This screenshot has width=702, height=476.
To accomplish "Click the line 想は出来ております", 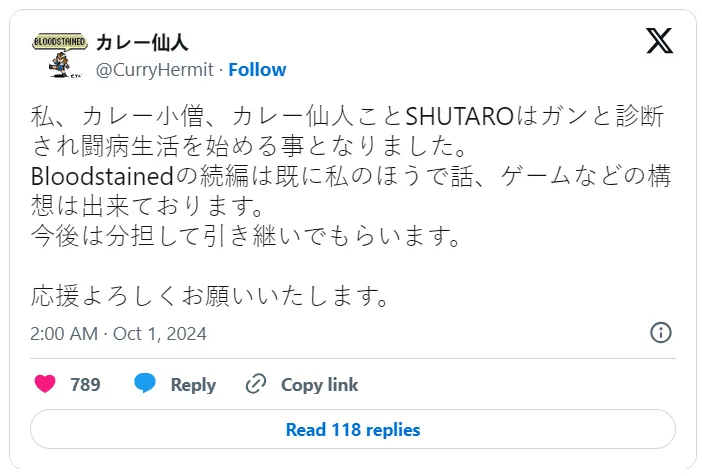I will click(x=147, y=206).
